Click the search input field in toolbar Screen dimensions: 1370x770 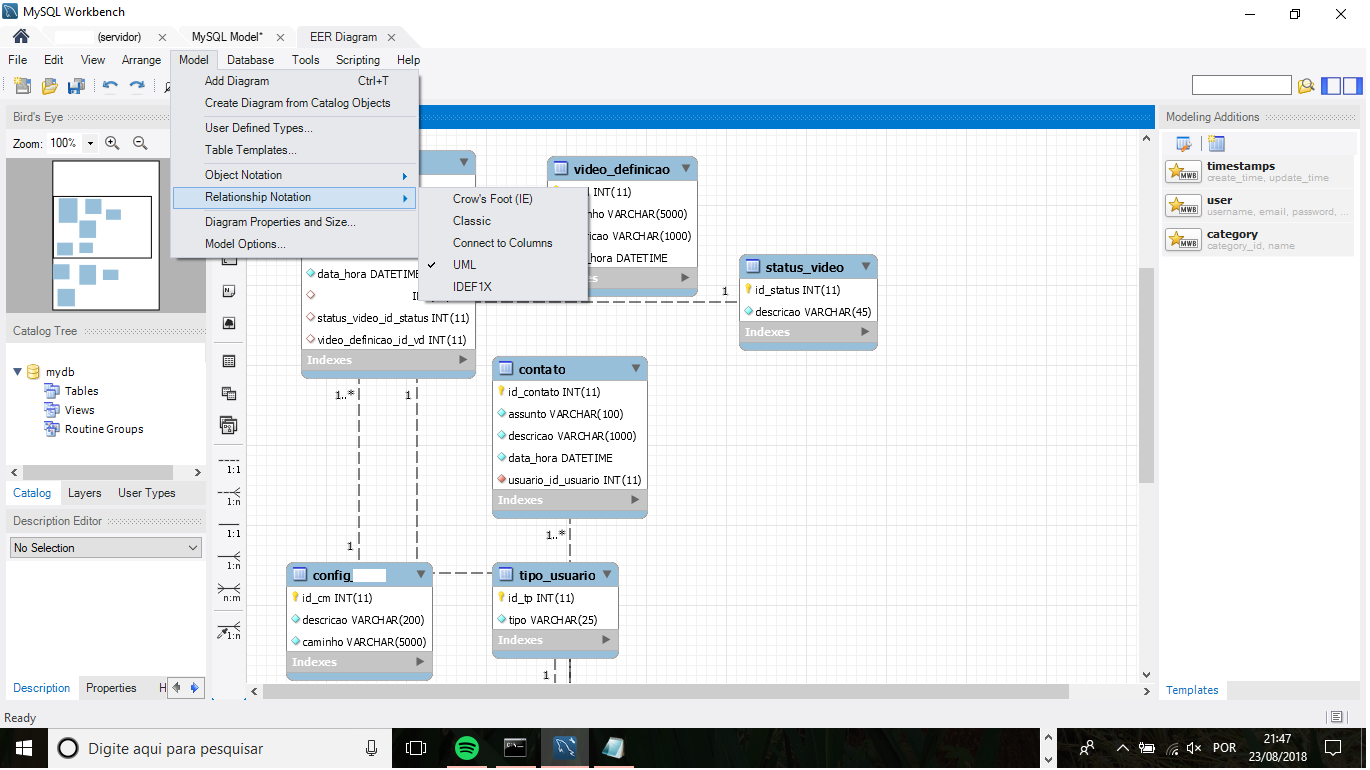click(x=1241, y=86)
